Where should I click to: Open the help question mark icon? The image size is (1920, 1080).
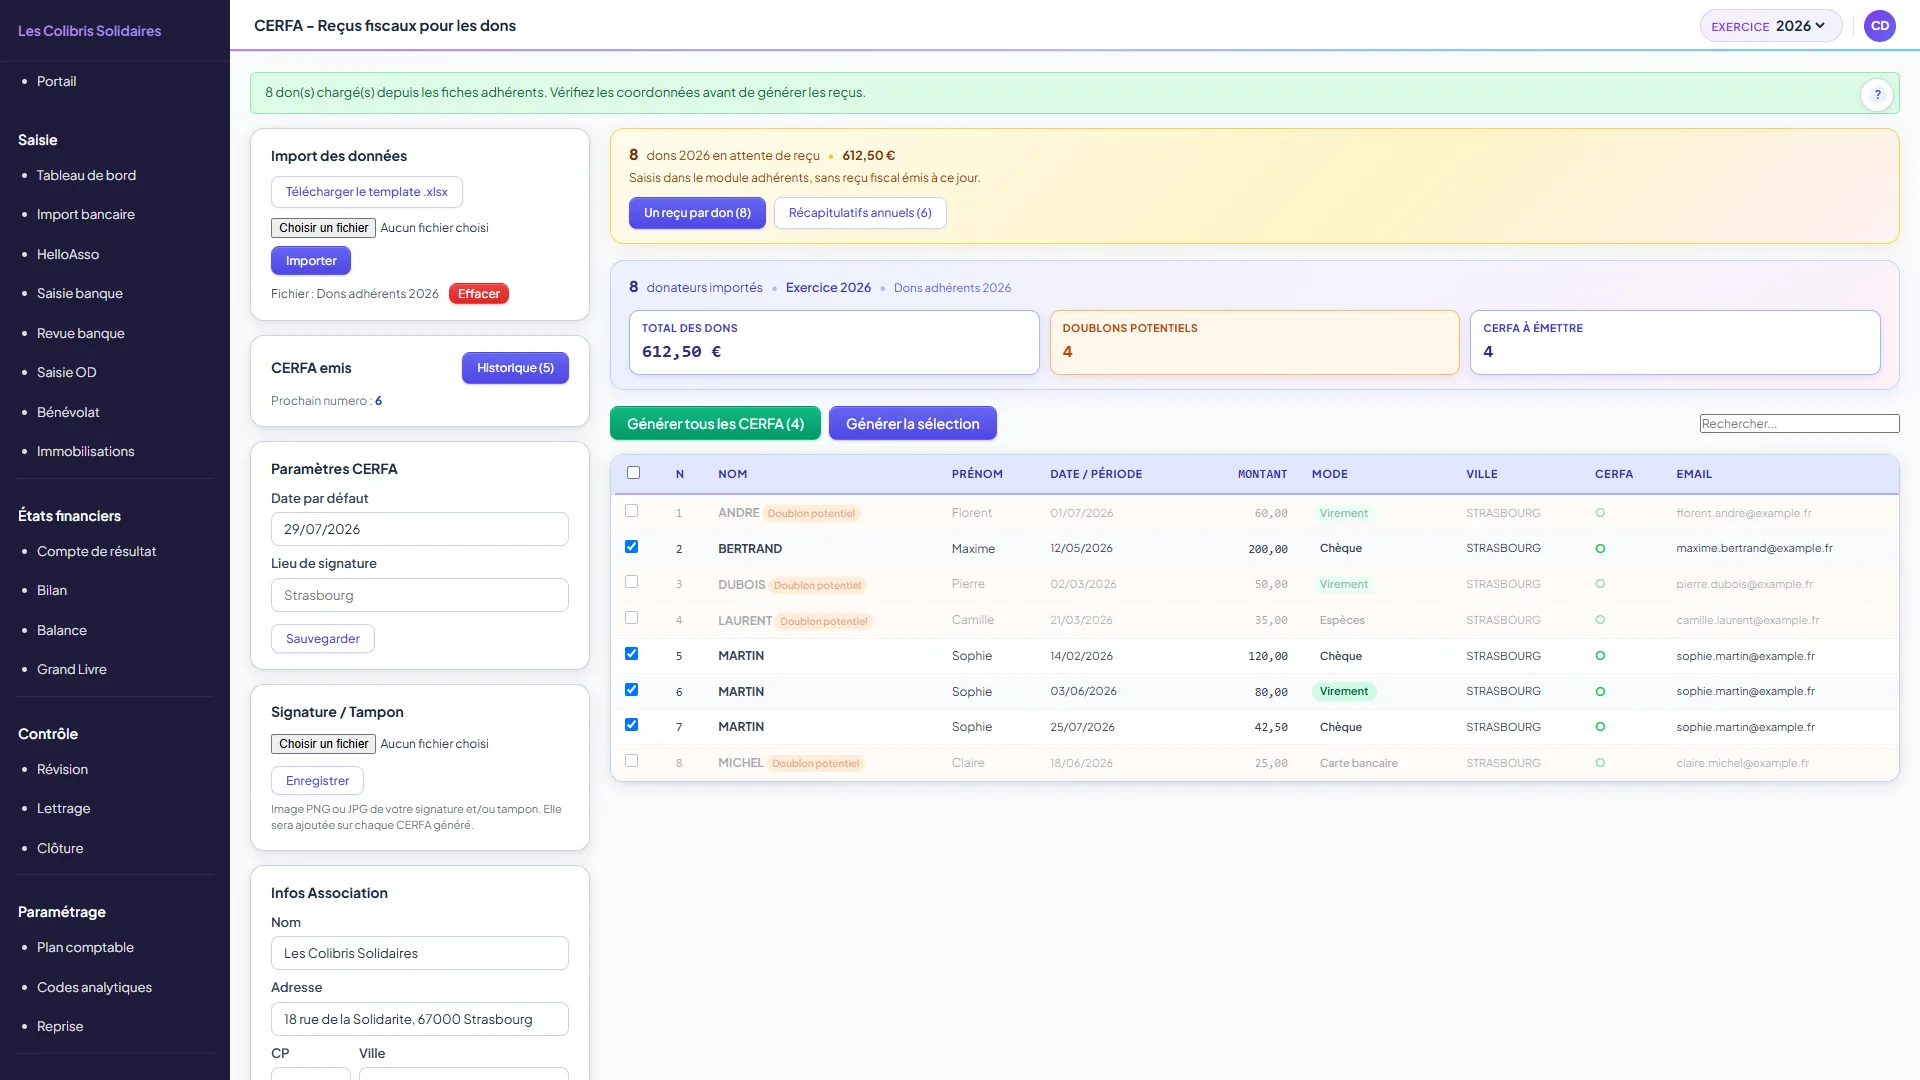pos(1877,95)
